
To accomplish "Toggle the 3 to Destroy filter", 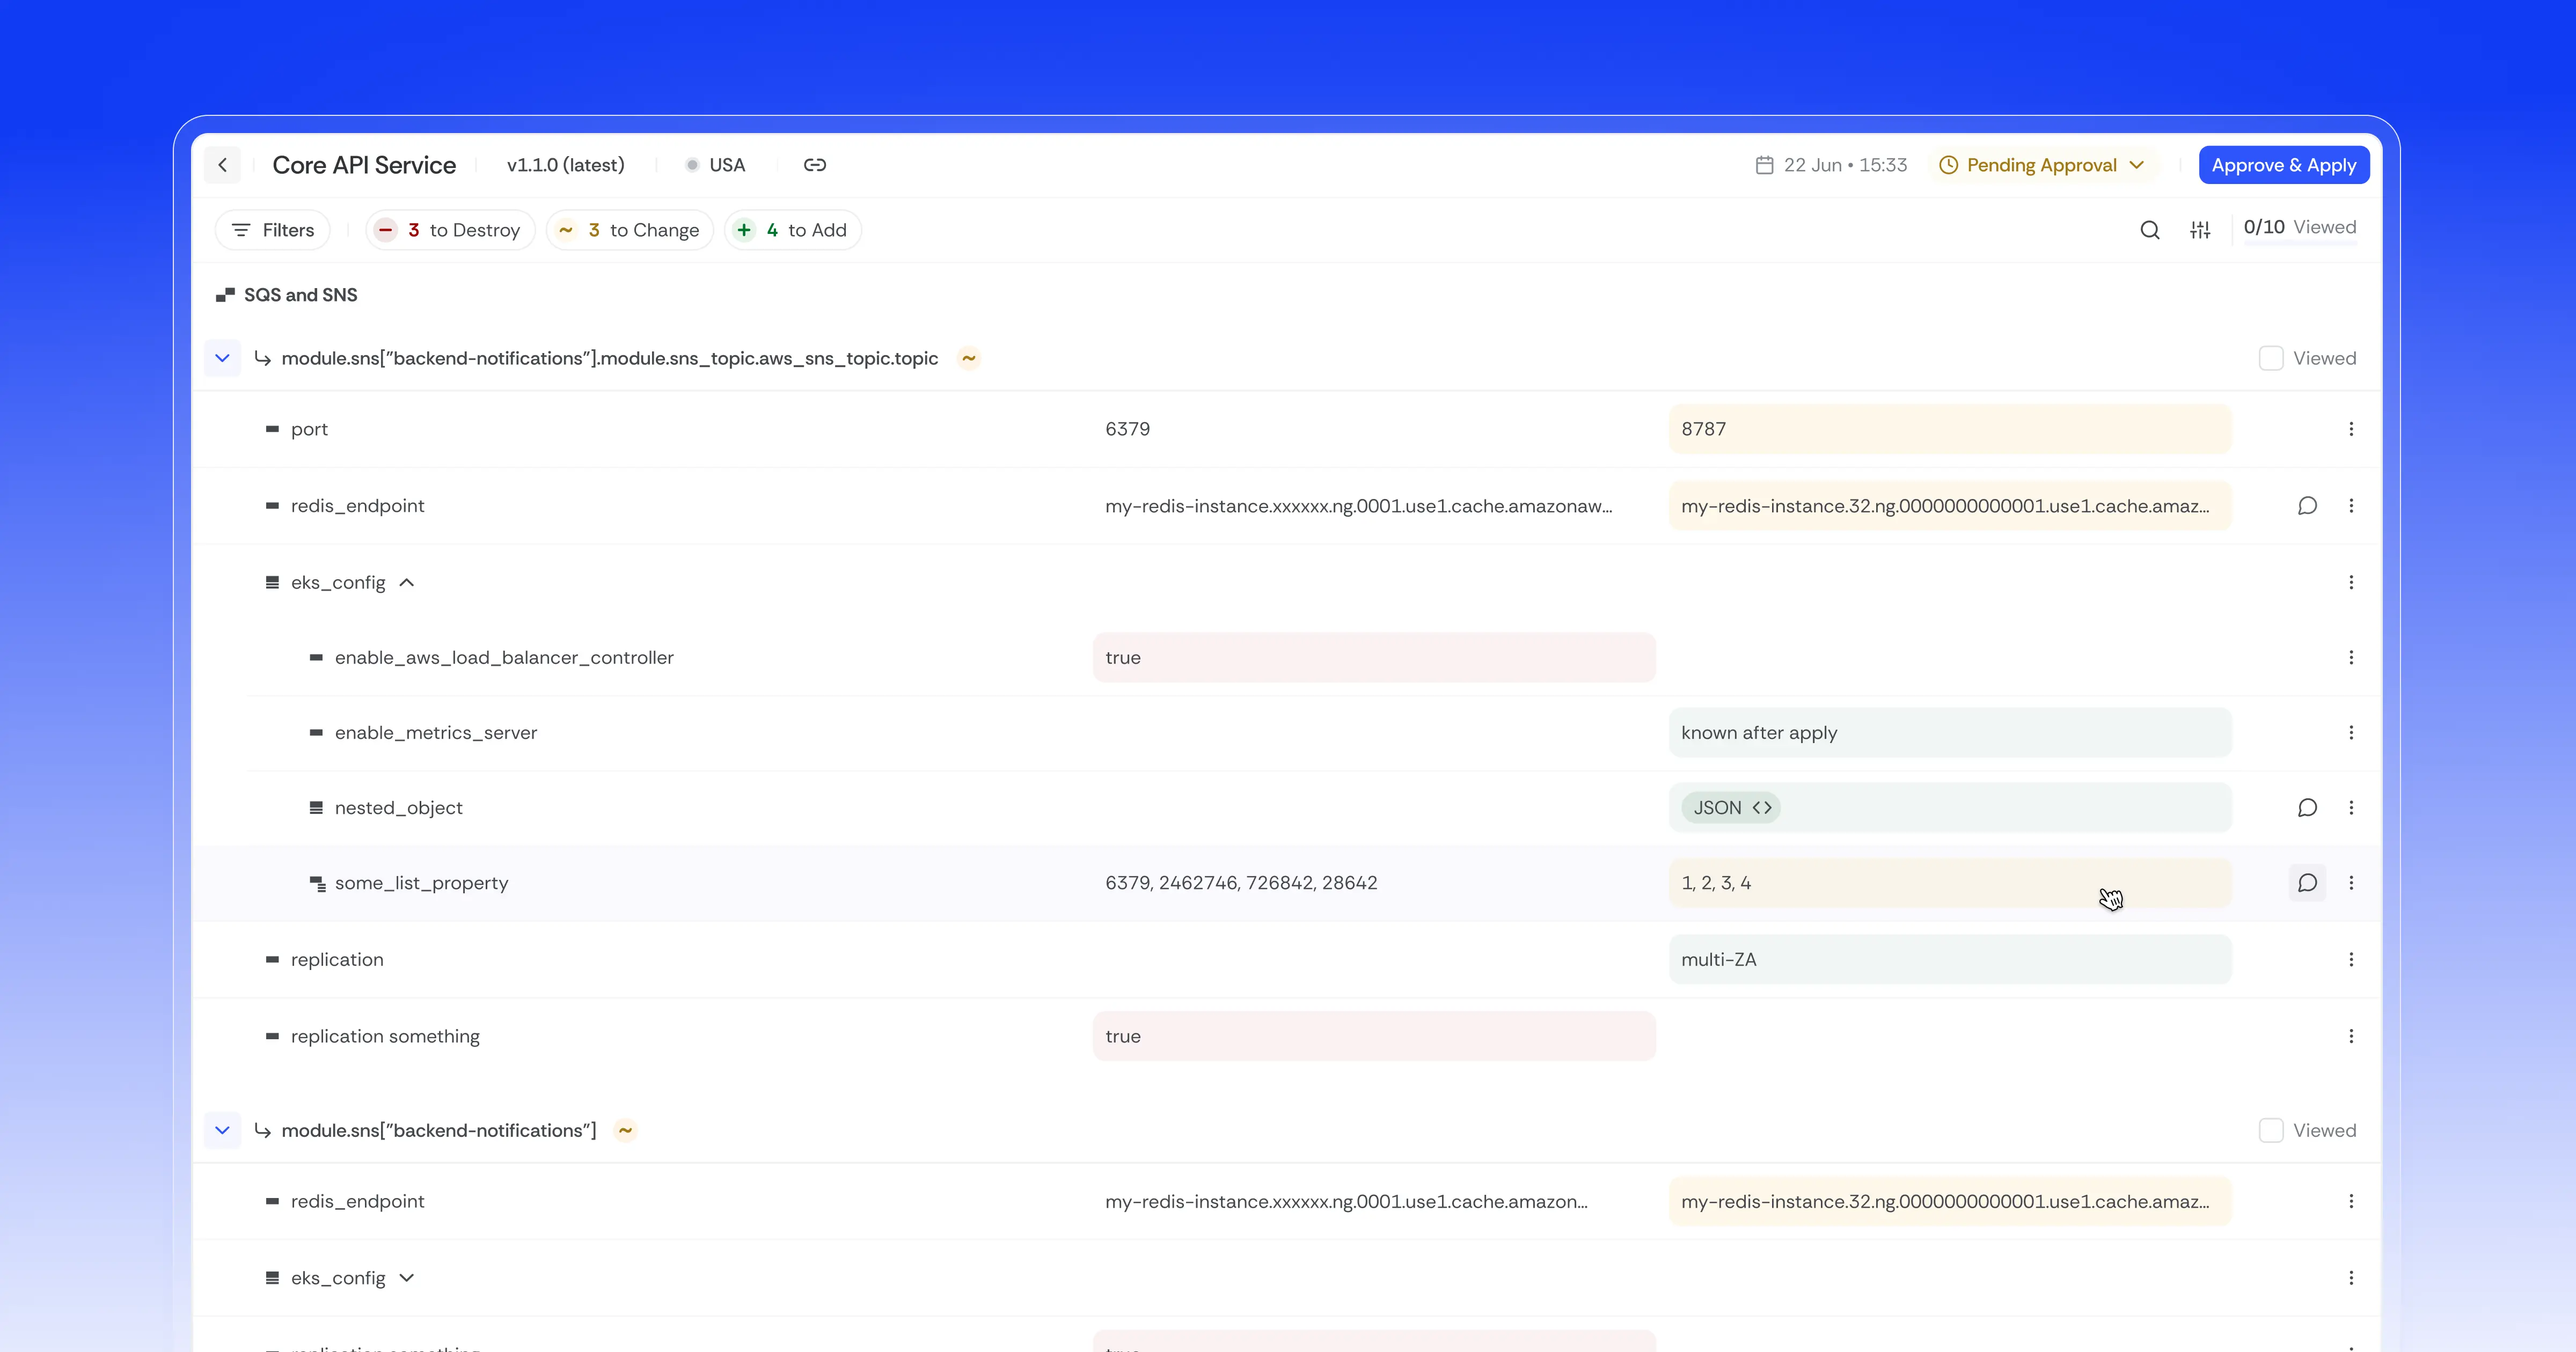I will tap(450, 230).
